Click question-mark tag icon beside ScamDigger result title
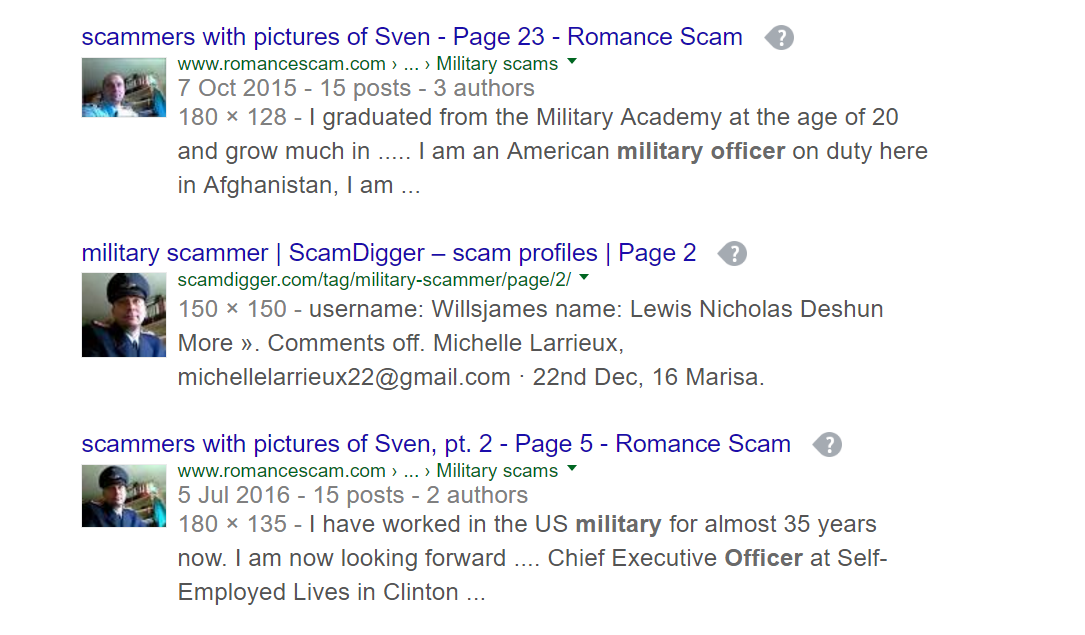 (733, 254)
